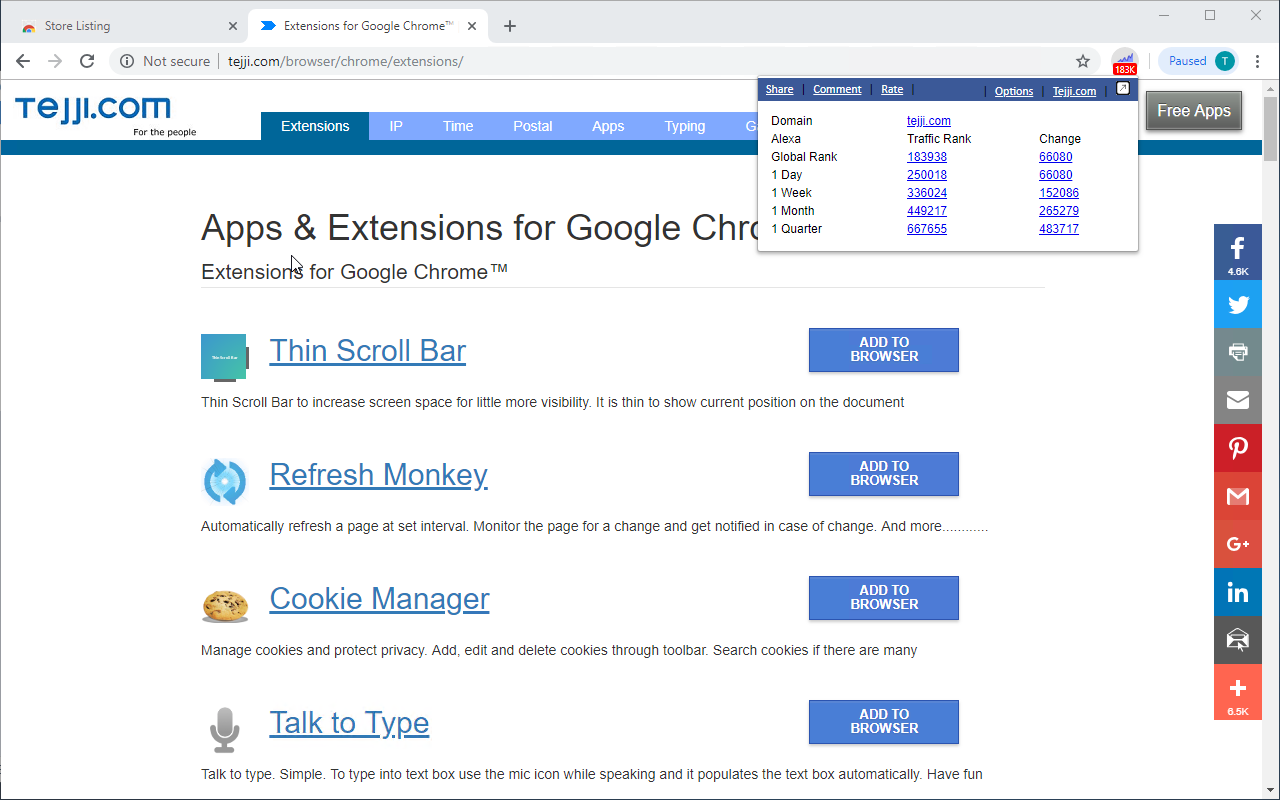Screen dimensions: 1280x800
Task: Click the forward navigation arrow
Action: point(55,61)
